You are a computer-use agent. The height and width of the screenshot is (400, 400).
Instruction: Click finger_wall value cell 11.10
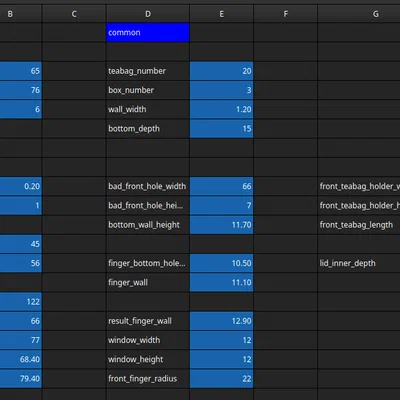[221, 282]
